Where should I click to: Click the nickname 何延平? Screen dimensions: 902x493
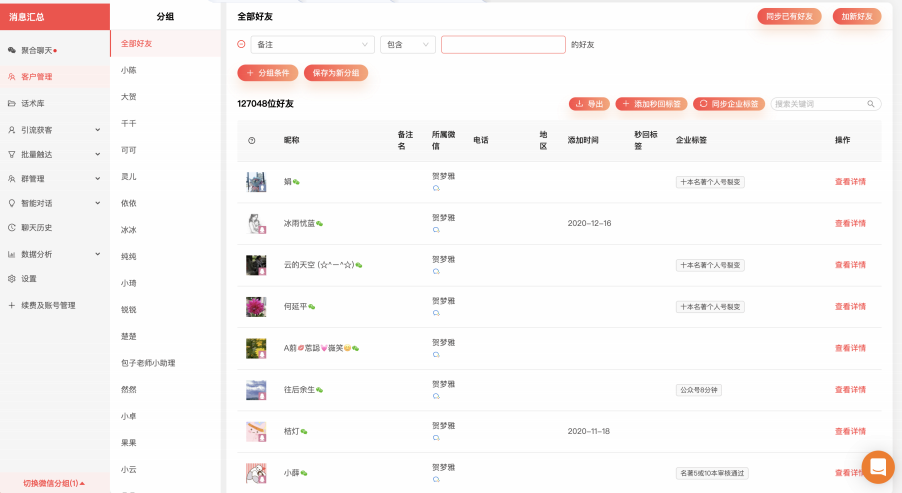295,307
